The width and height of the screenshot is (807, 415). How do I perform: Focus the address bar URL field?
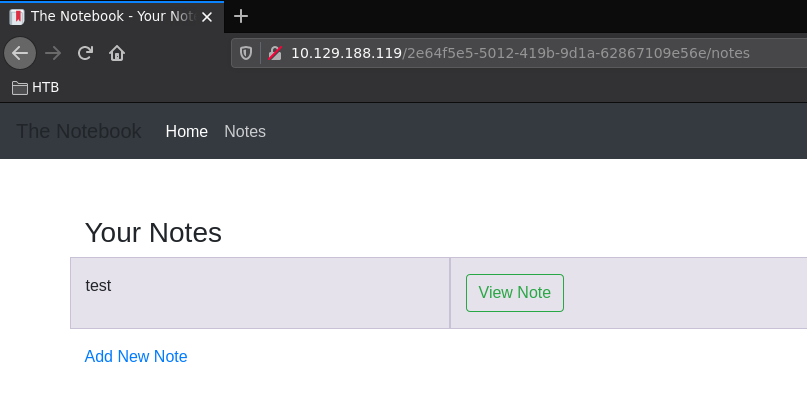pos(520,53)
